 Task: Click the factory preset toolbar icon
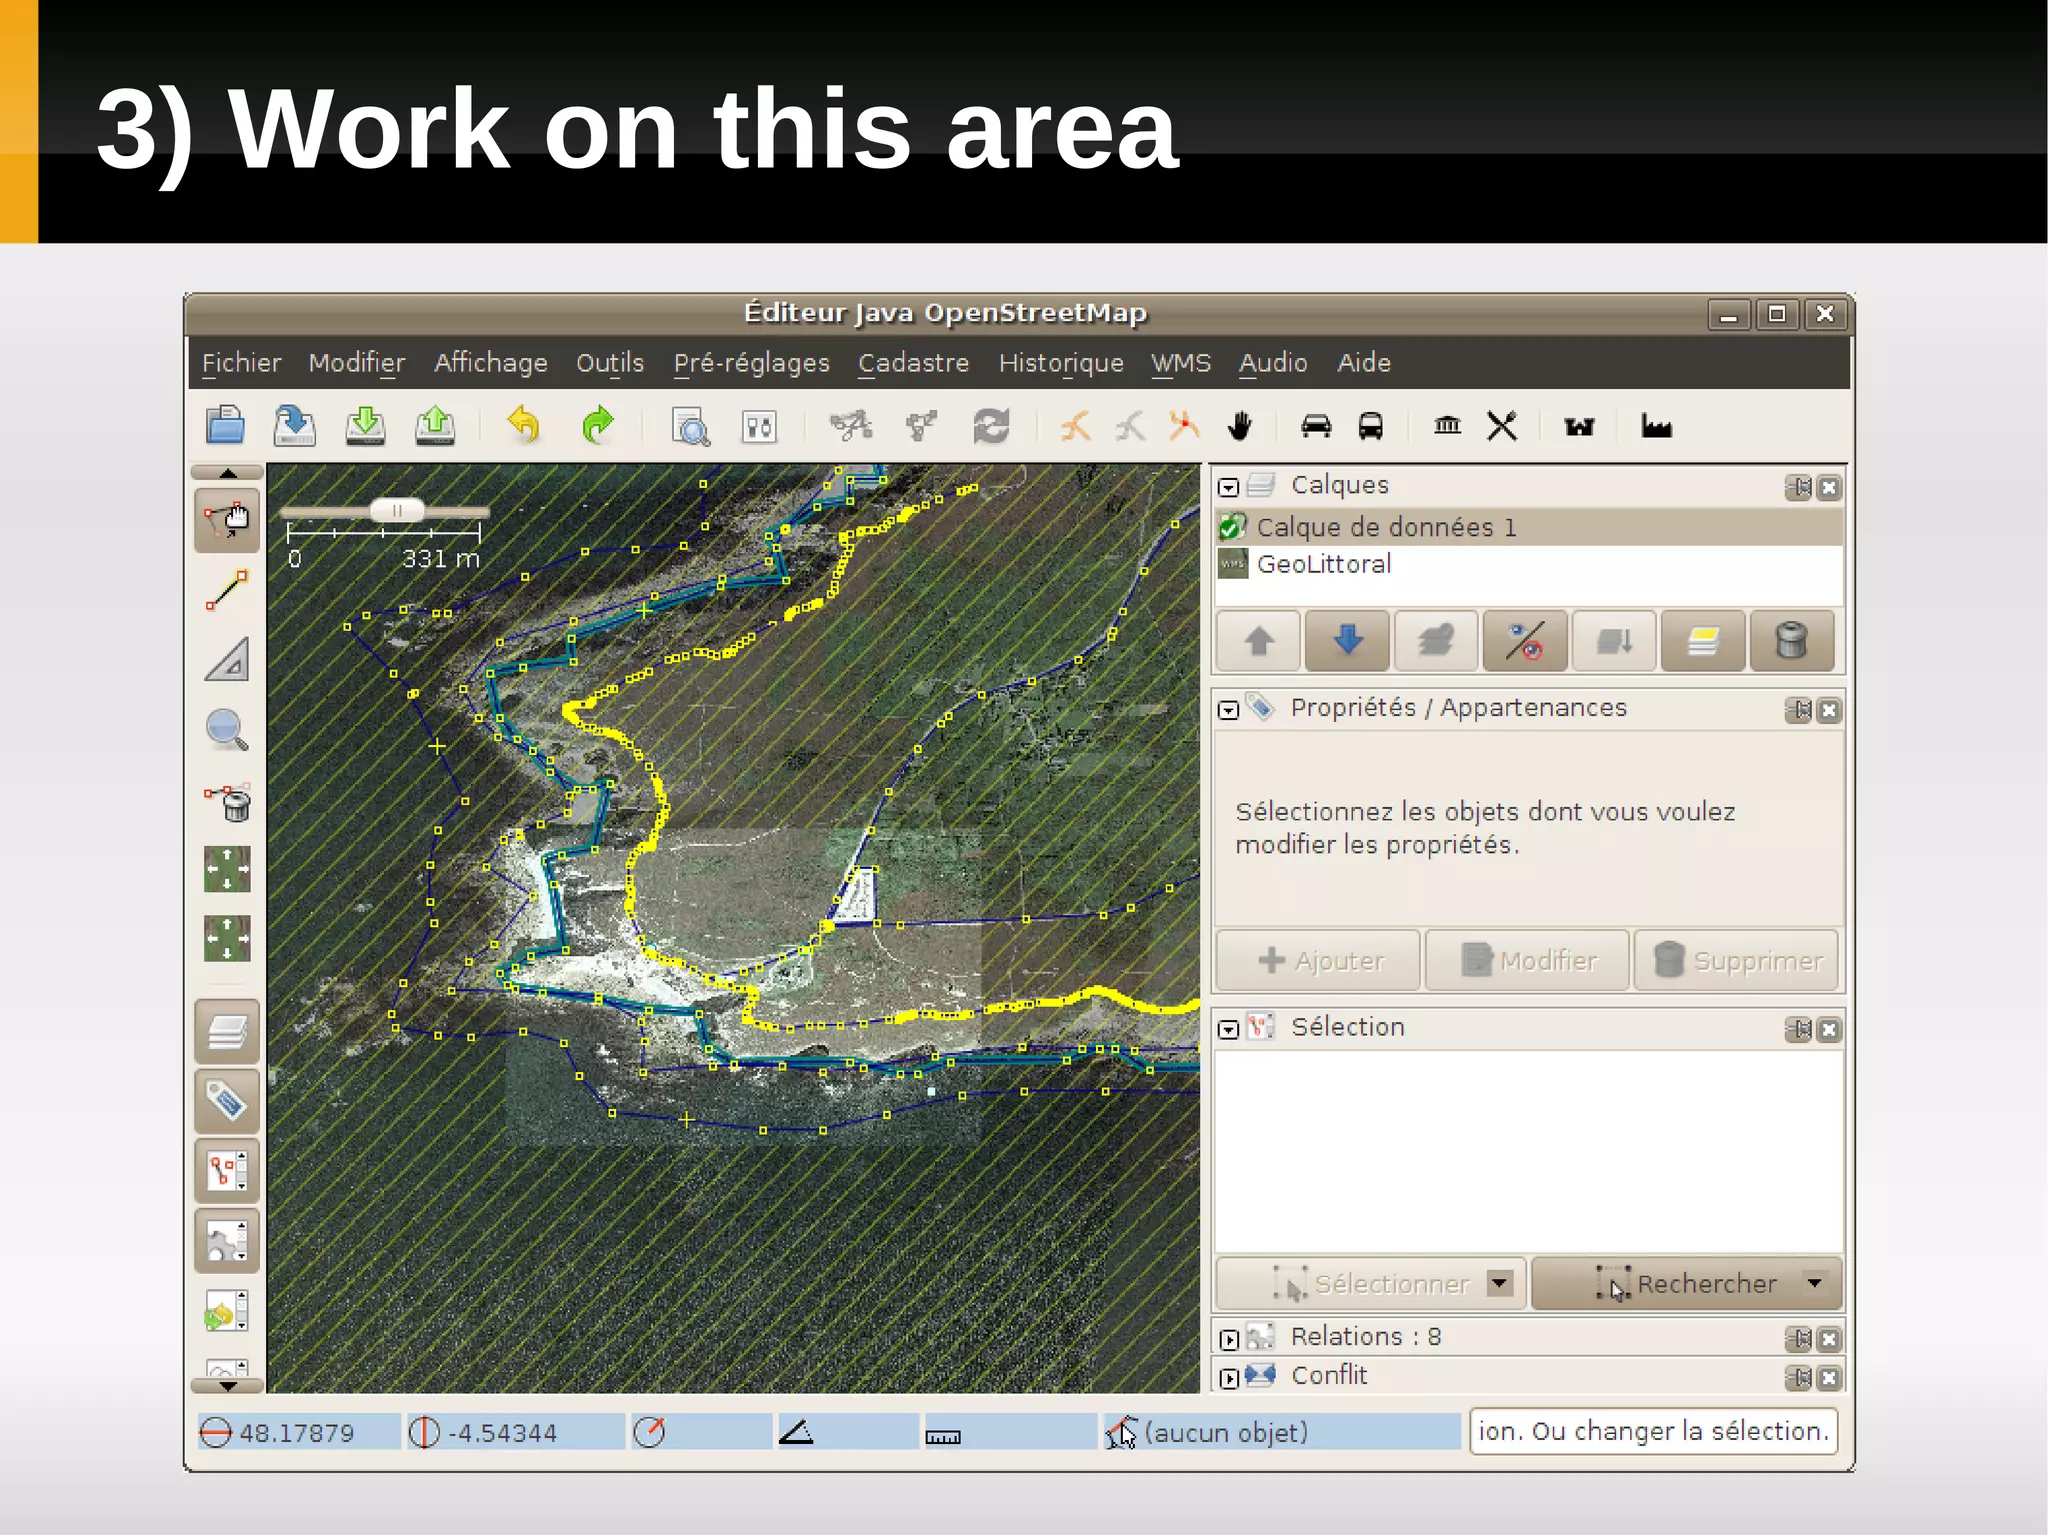point(1656,427)
